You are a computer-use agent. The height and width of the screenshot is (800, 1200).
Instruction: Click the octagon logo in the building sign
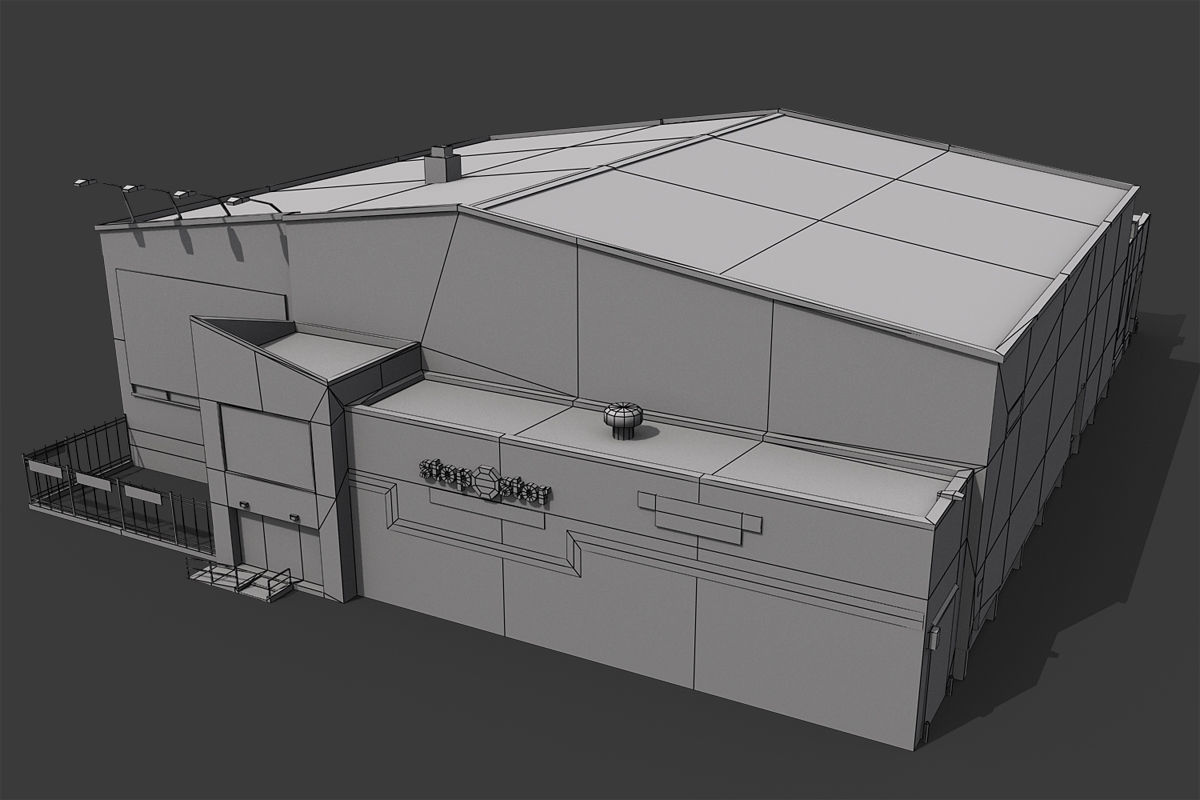pos(487,483)
